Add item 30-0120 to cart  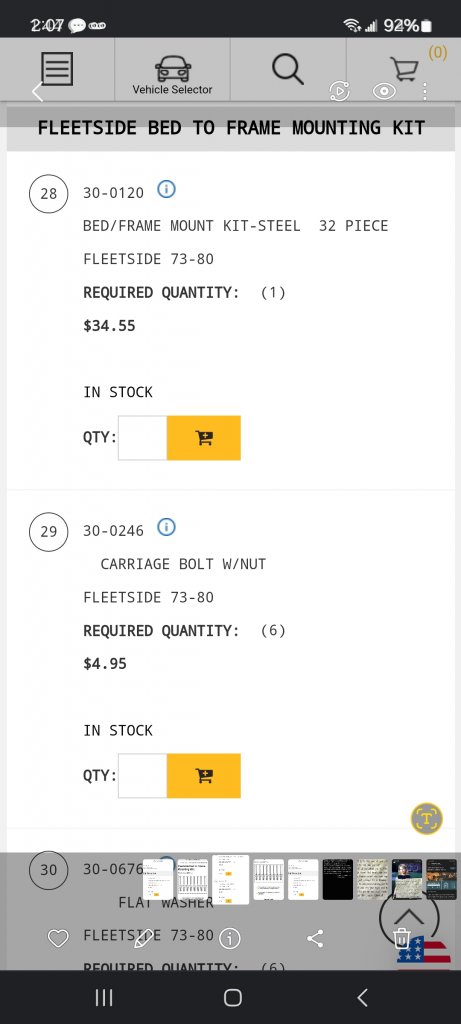(204, 438)
